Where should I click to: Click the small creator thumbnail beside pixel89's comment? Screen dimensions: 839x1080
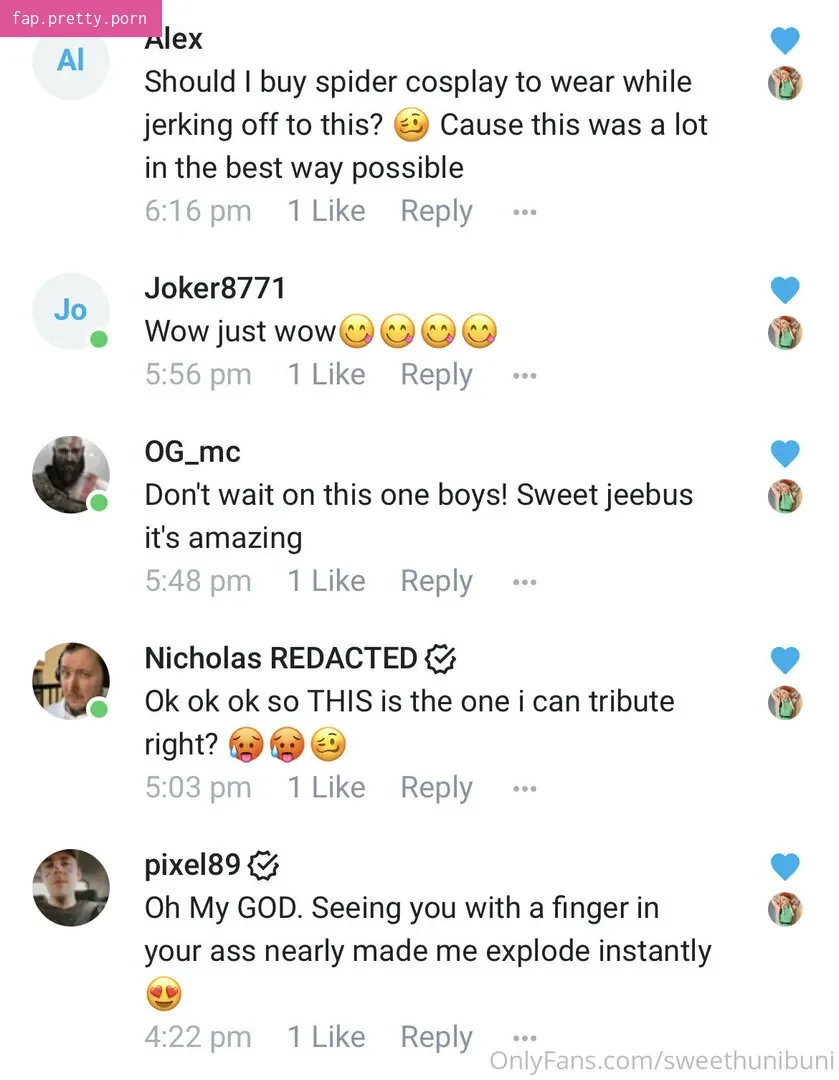(785, 909)
